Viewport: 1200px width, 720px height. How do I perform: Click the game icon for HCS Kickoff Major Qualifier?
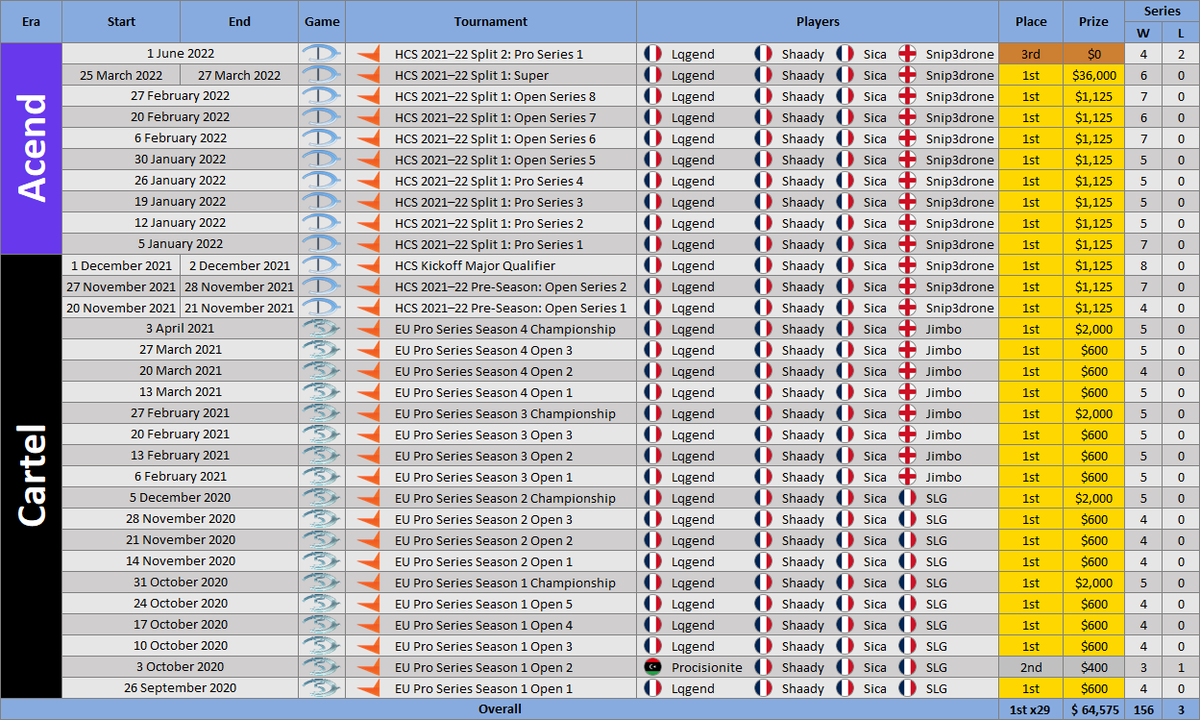click(x=322, y=266)
